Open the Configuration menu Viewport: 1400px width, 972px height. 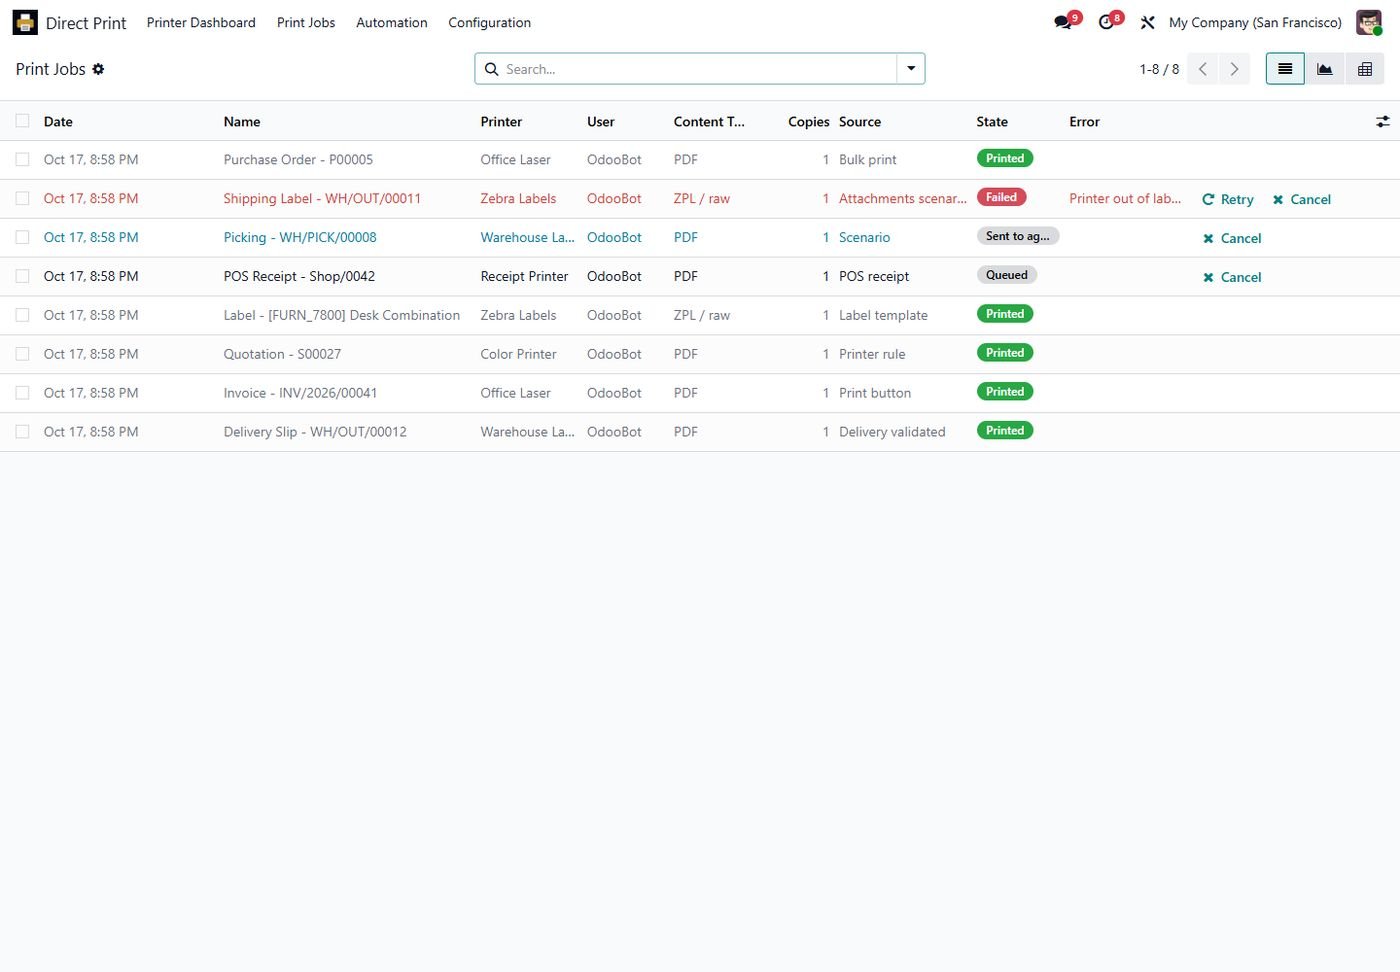click(489, 22)
